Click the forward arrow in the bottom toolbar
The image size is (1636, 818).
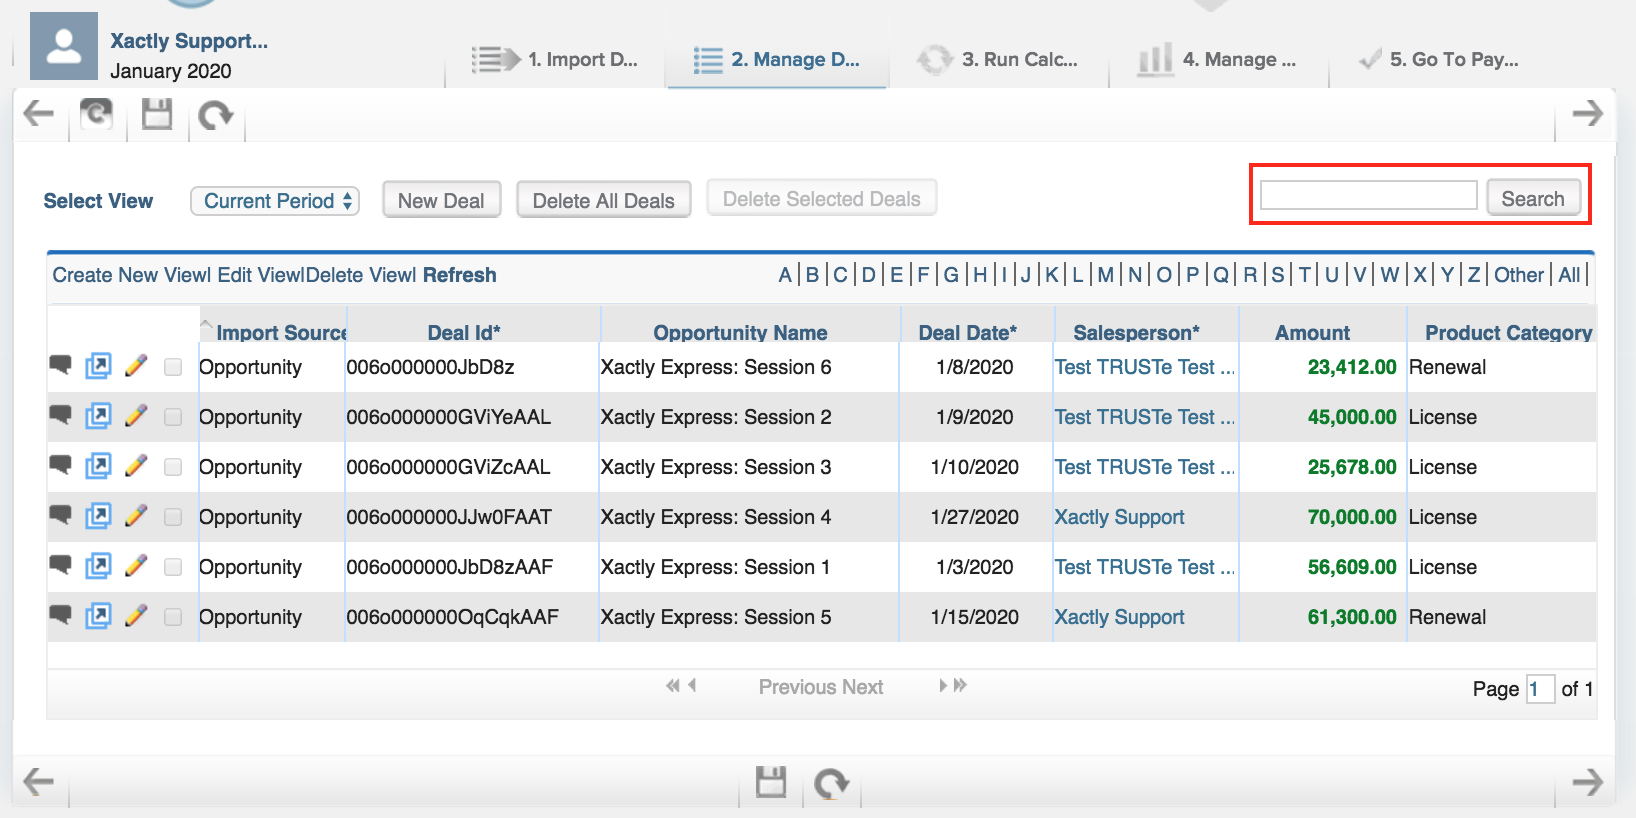click(x=1587, y=781)
